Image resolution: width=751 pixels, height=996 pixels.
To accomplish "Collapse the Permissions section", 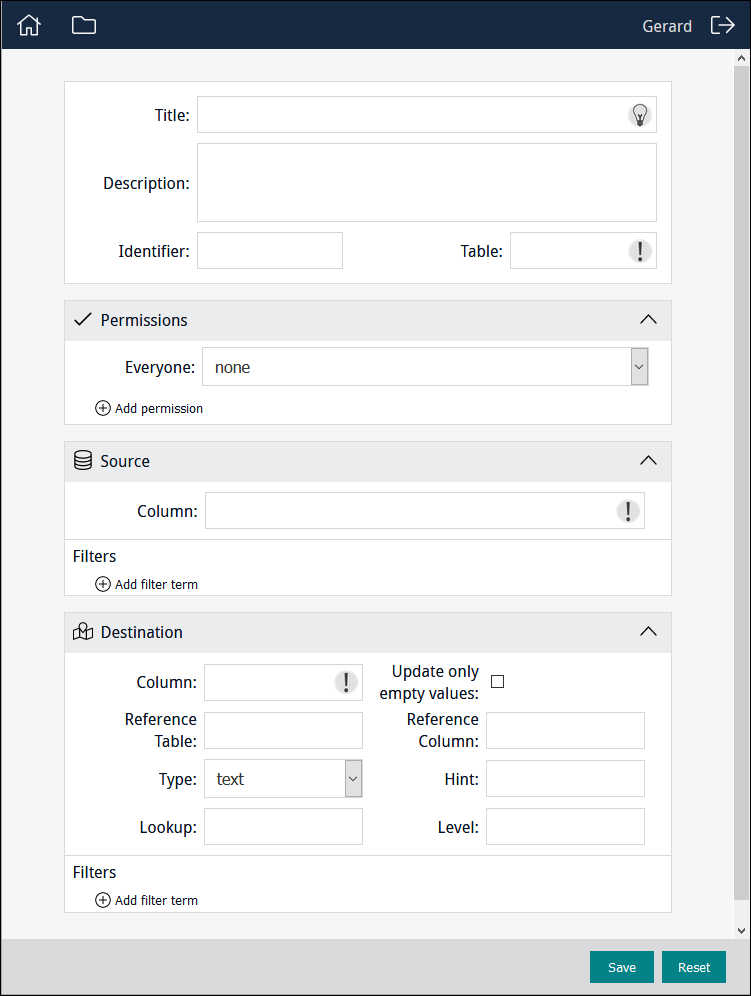I will point(648,320).
